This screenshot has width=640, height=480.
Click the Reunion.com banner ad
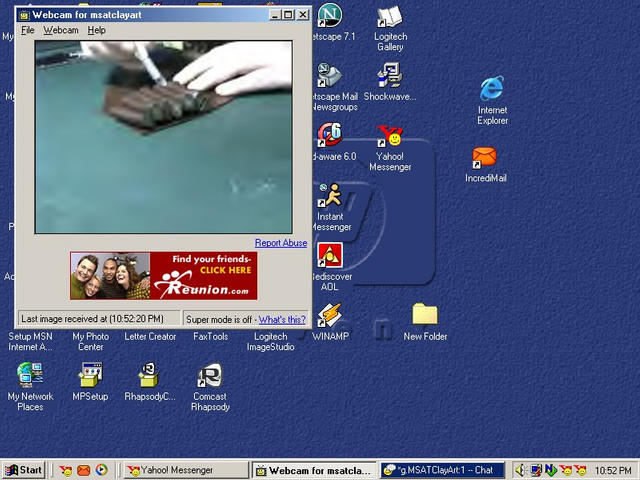(x=164, y=276)
